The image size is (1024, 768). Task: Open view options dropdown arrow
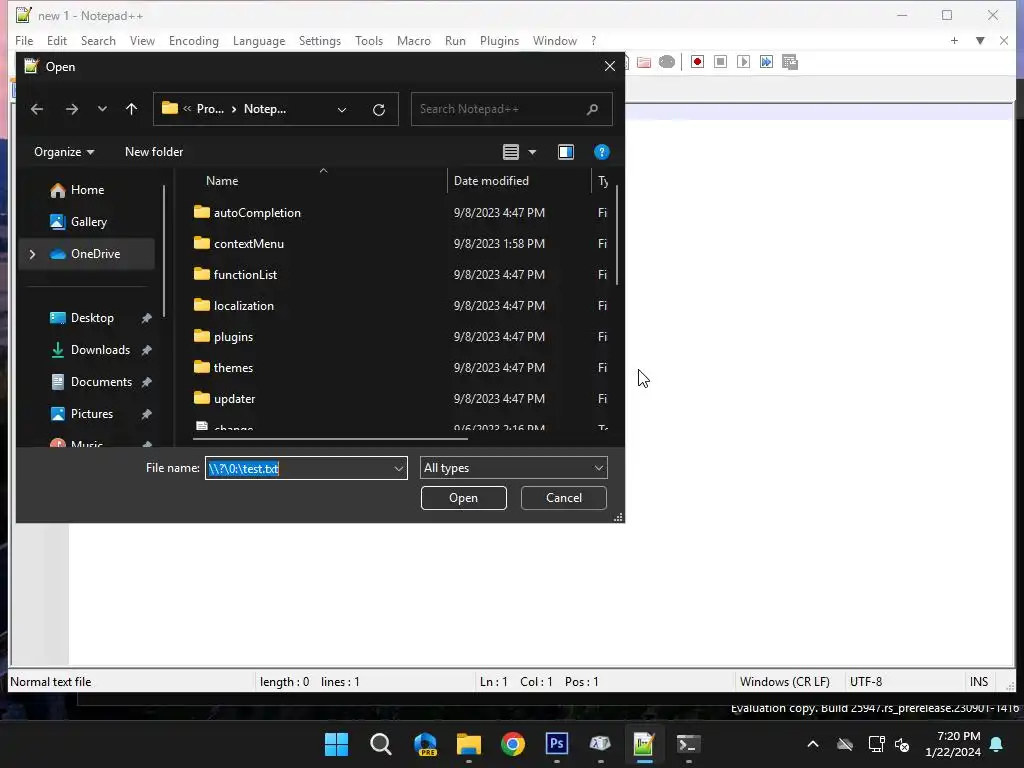pyautogui.click(x=532, y=152)
